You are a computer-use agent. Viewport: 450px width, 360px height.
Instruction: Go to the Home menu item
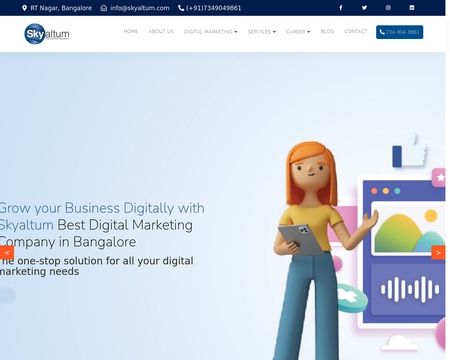[x=131, y=31]
